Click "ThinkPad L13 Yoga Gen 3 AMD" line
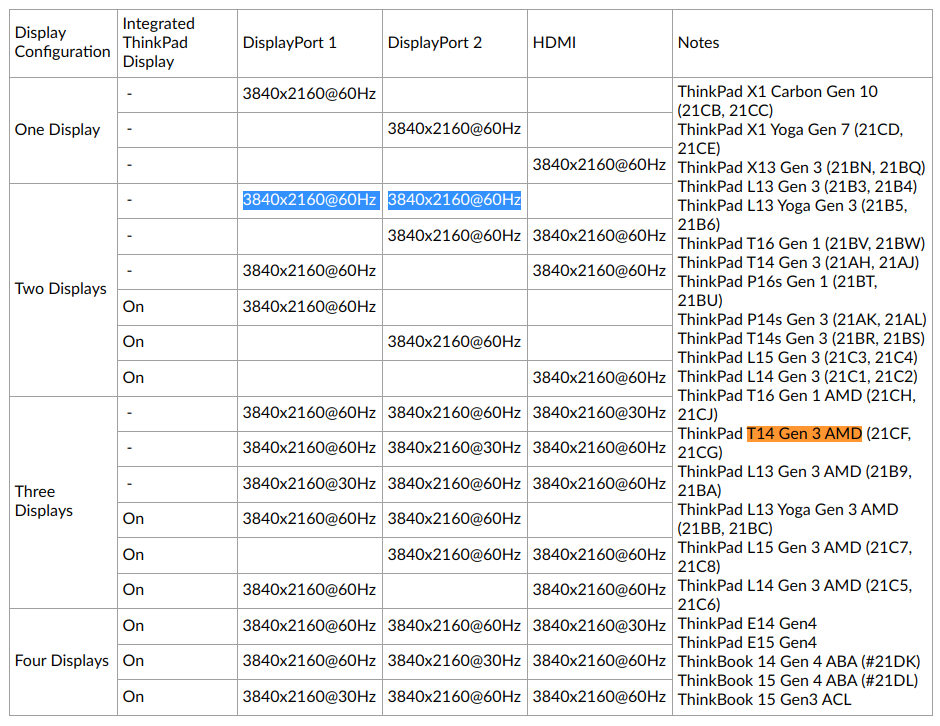940x726 pixels. click(788, 510)
